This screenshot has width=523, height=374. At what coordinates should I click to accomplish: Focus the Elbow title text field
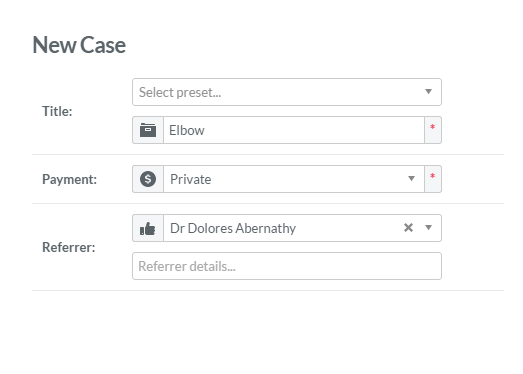(x=294, y=130)
